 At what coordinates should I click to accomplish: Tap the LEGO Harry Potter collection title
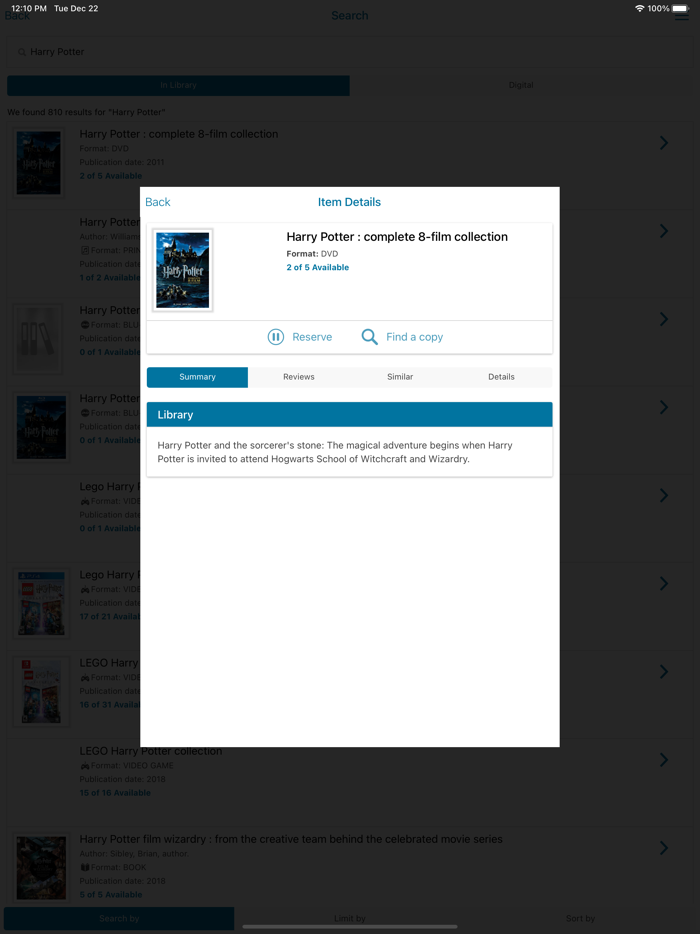[x=151, y=751]
